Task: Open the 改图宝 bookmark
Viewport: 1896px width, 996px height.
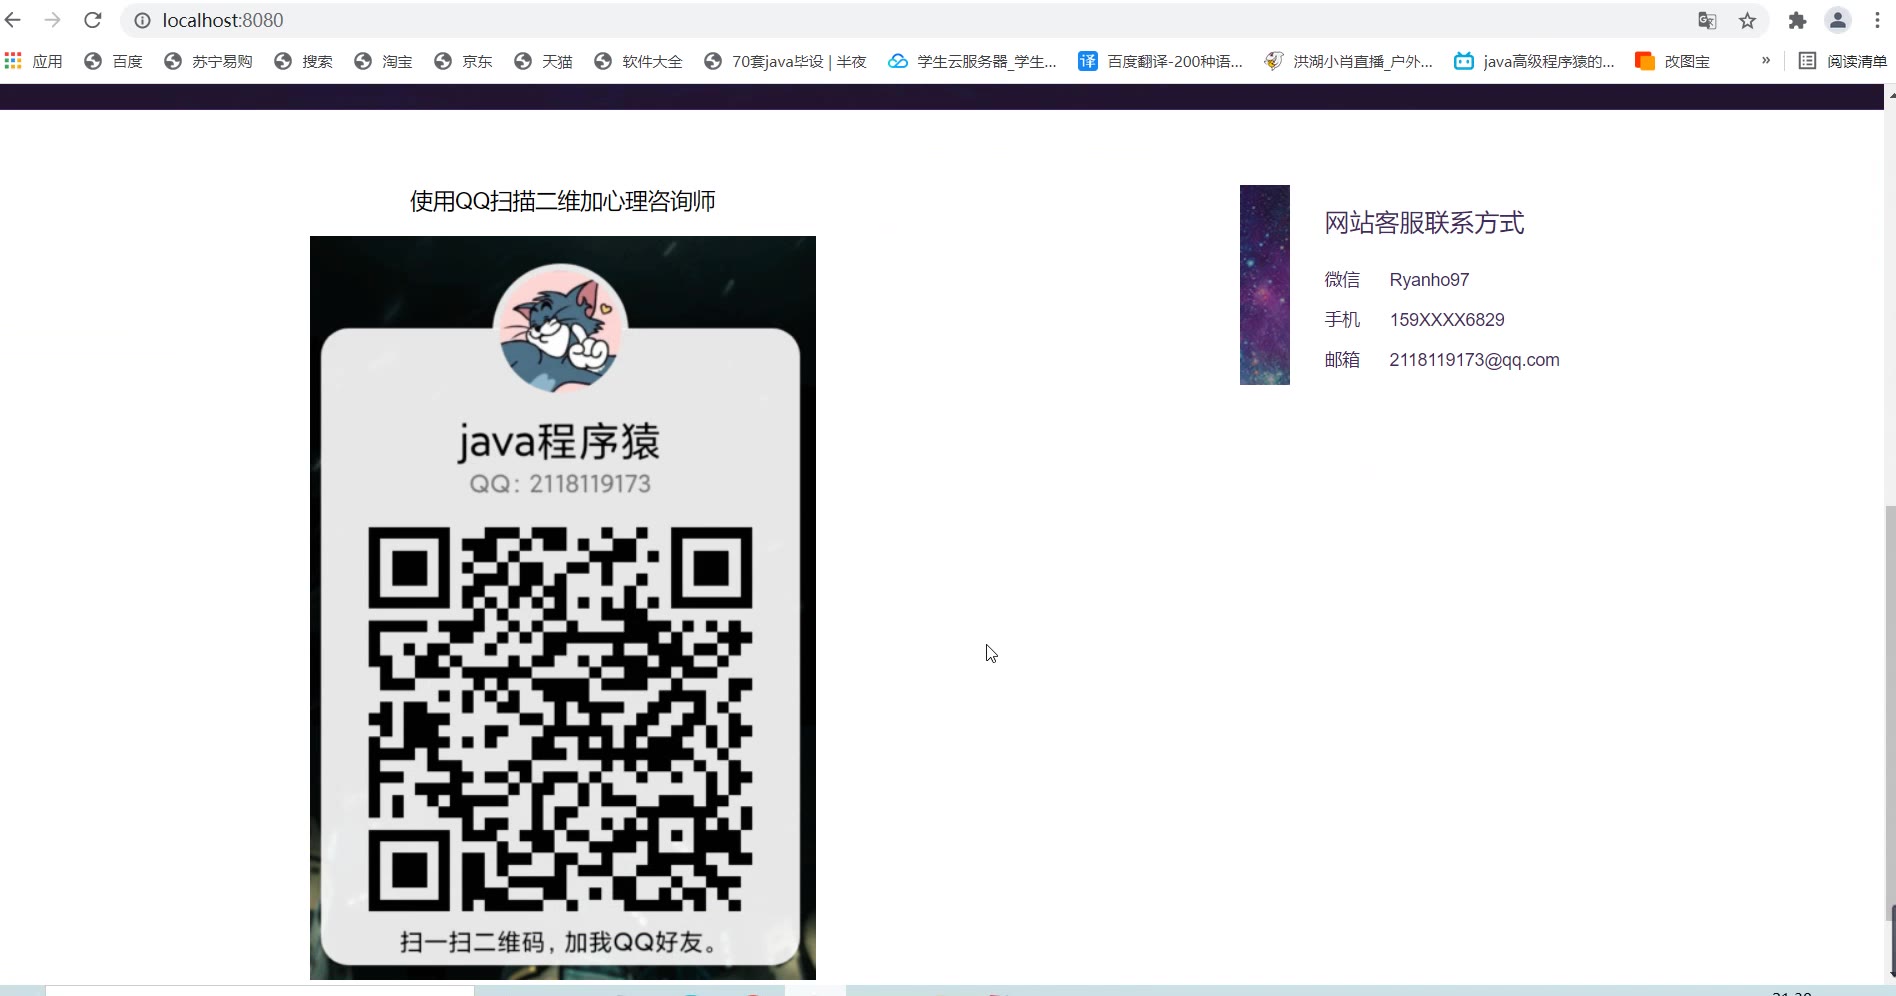Action: (x=1672, y=61)
